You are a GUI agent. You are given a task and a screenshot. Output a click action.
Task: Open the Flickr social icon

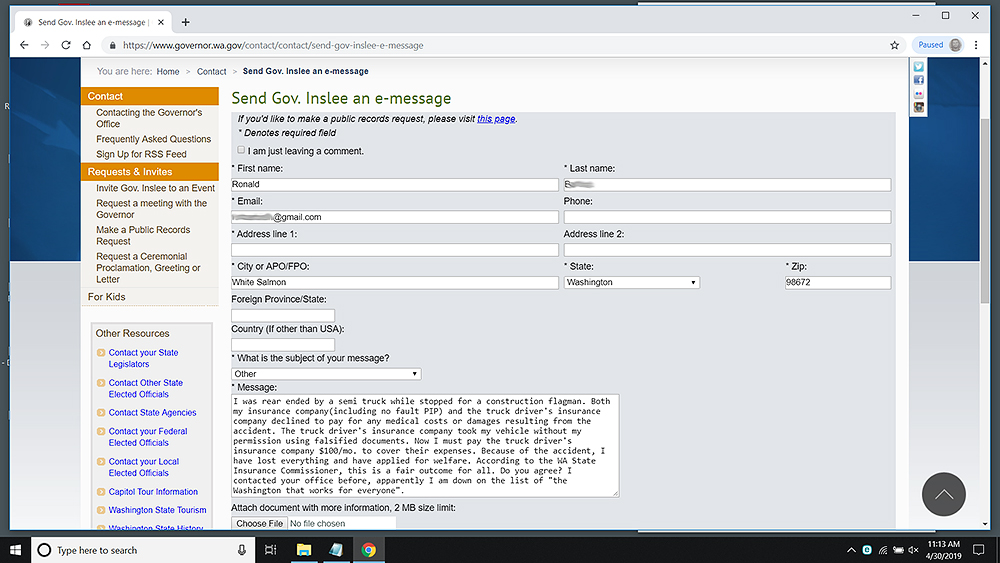[x=918, y=94]
